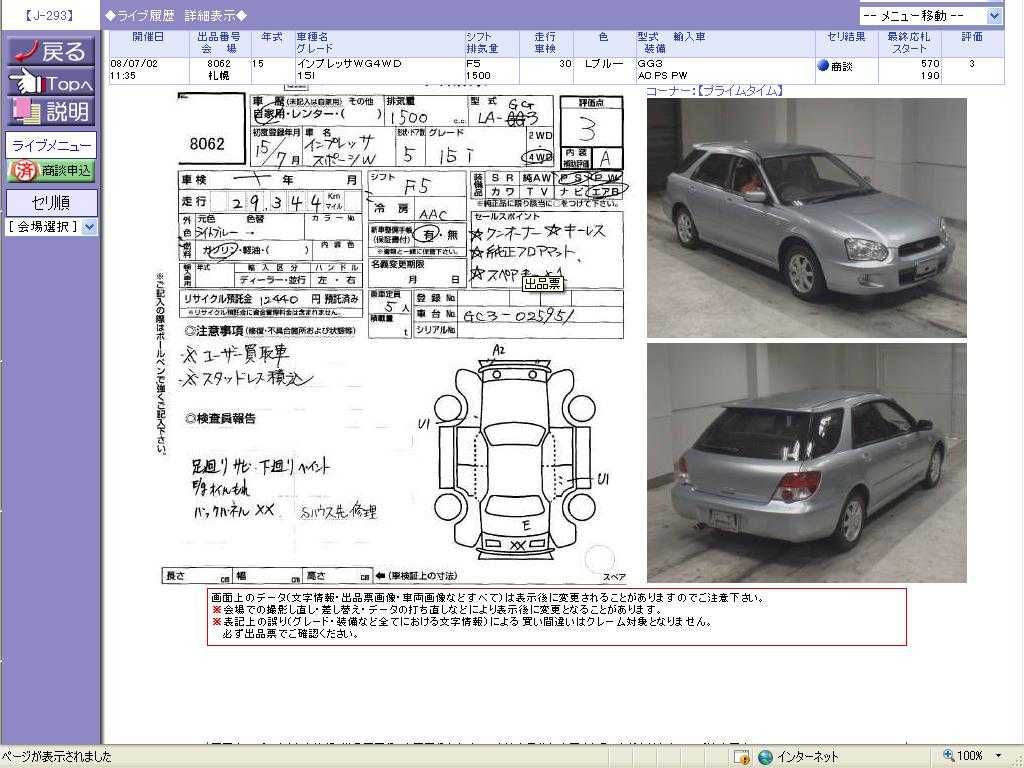The width and height of the screenshot is (1024, 768).
Task: Click mileage 30 cell
Action: pyautogui.click(x=565, y=63)
